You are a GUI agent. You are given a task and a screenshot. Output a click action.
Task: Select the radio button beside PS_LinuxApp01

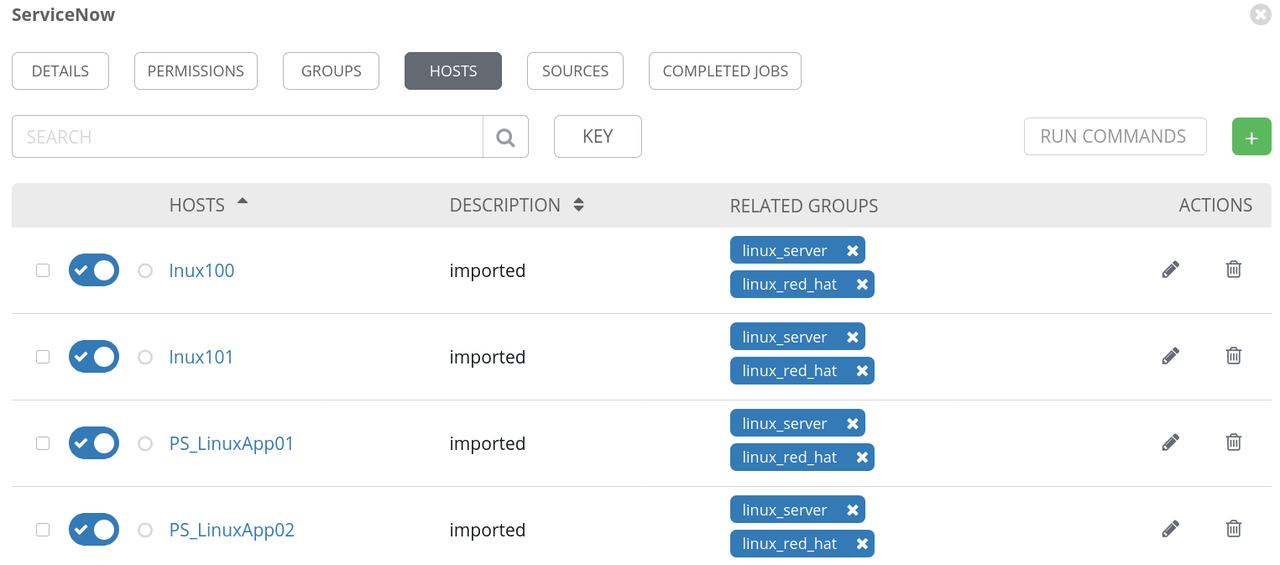pos(145,444)
